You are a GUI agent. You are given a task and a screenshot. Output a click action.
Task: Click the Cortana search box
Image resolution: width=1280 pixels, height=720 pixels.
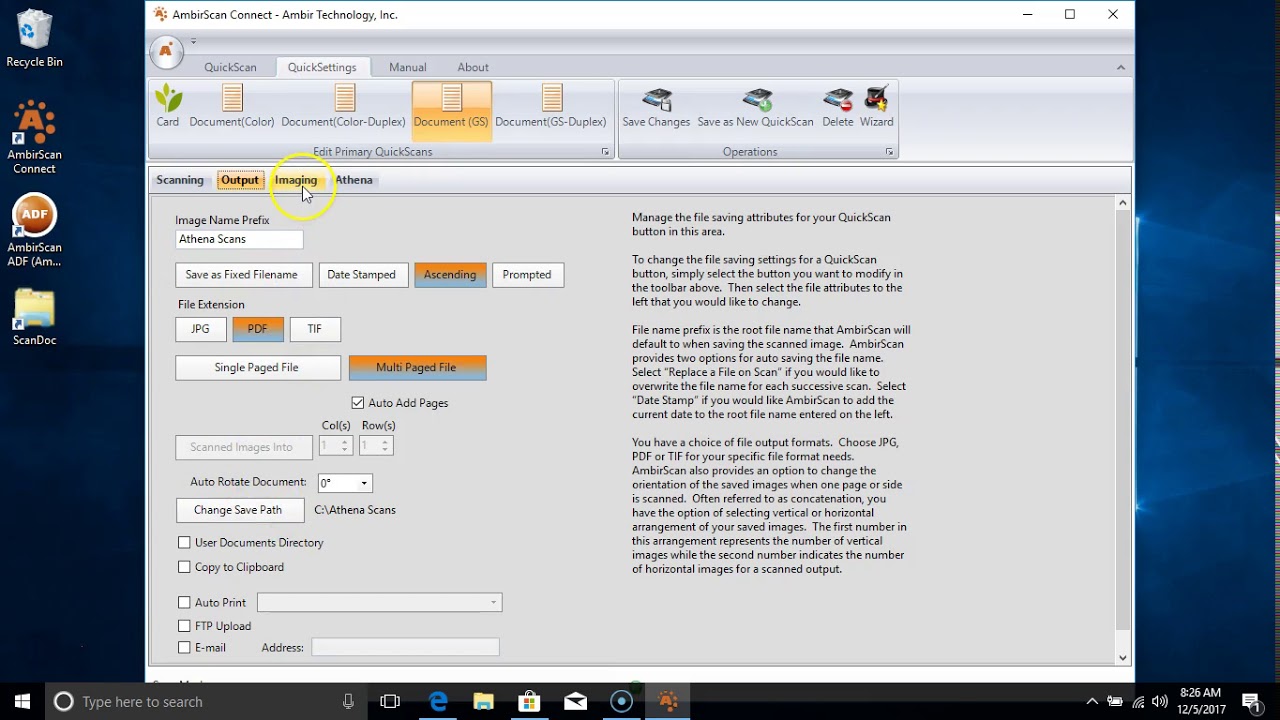tap(204, 701)
